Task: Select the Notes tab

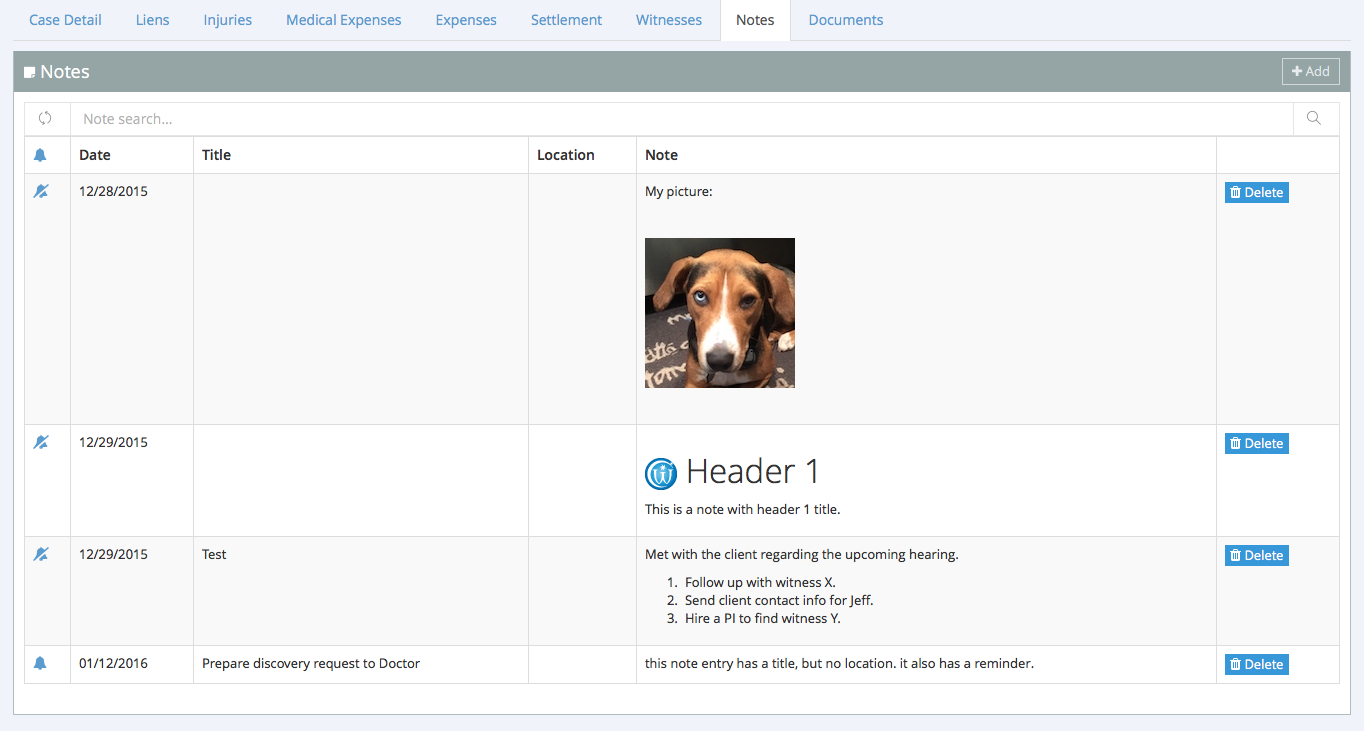Action: click(x=755, y=20)
